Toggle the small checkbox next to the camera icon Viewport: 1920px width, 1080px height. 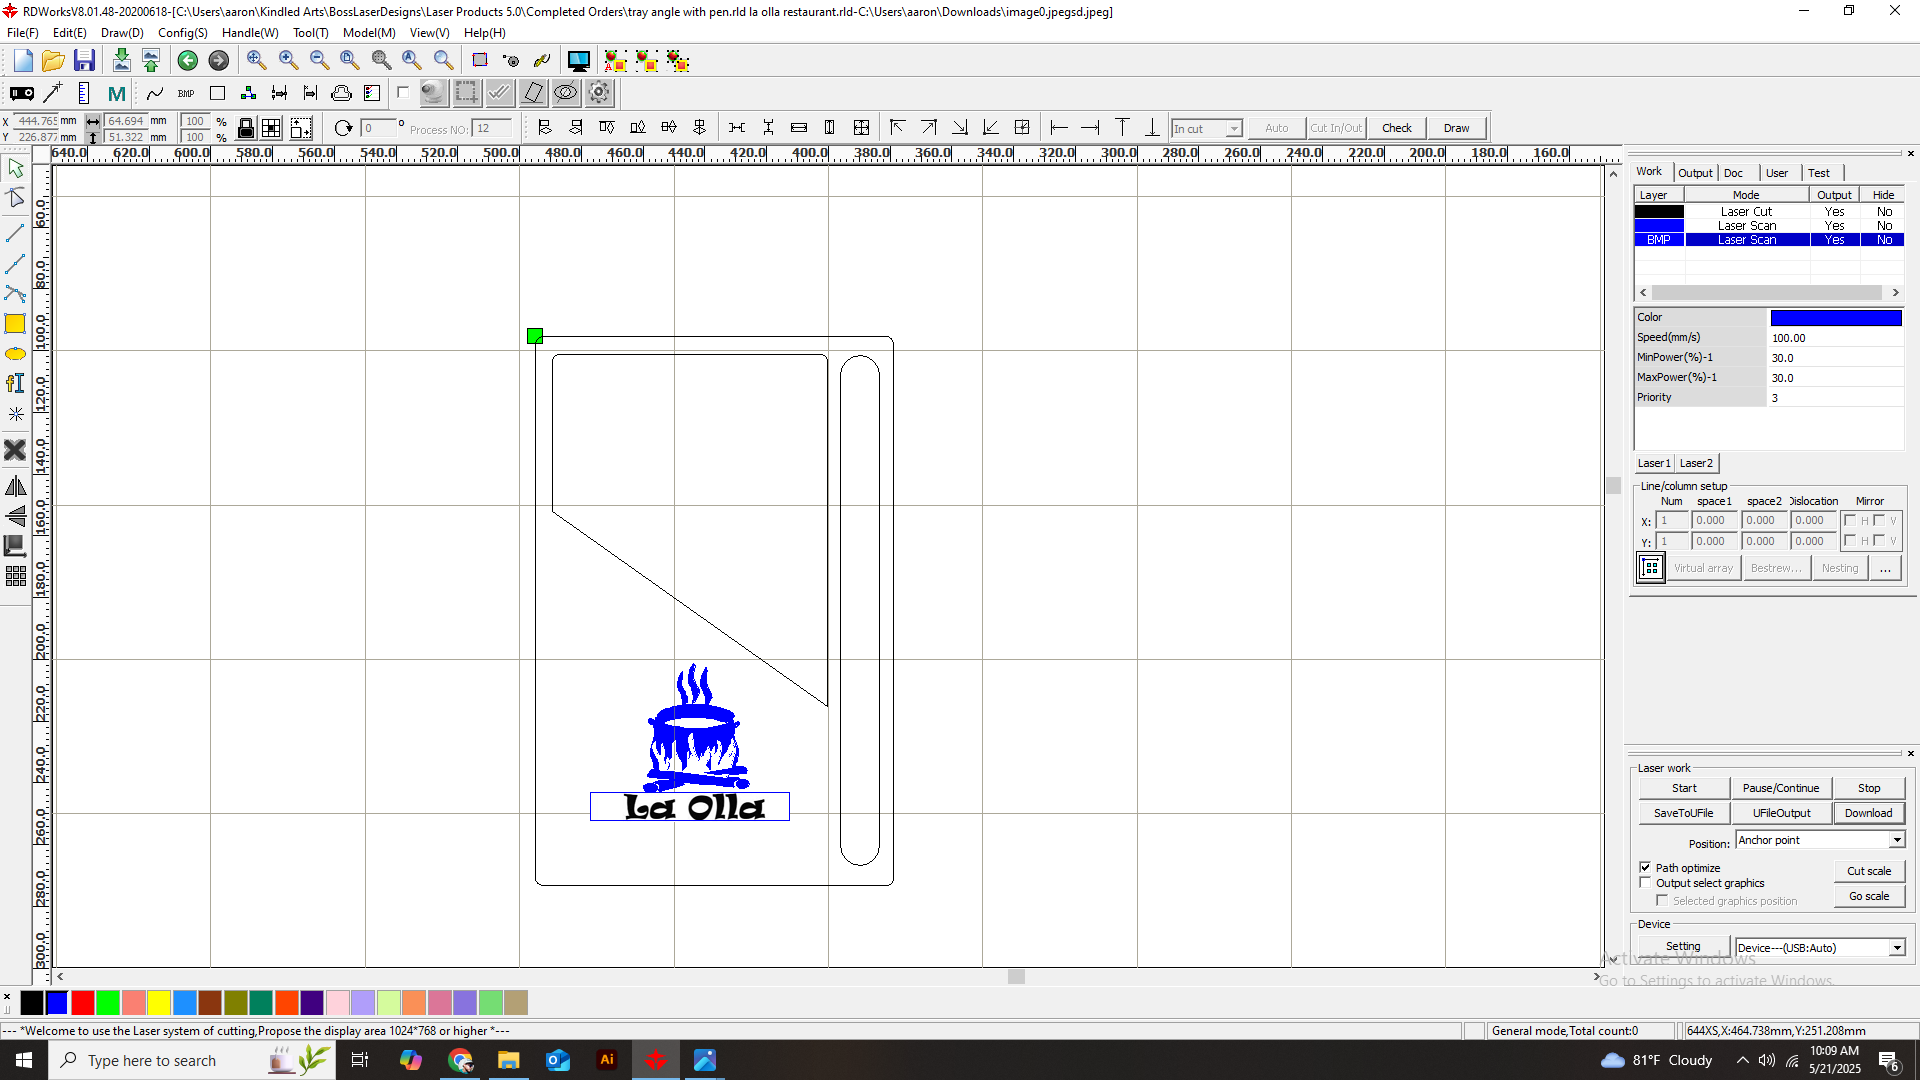[x=402, y=93]
